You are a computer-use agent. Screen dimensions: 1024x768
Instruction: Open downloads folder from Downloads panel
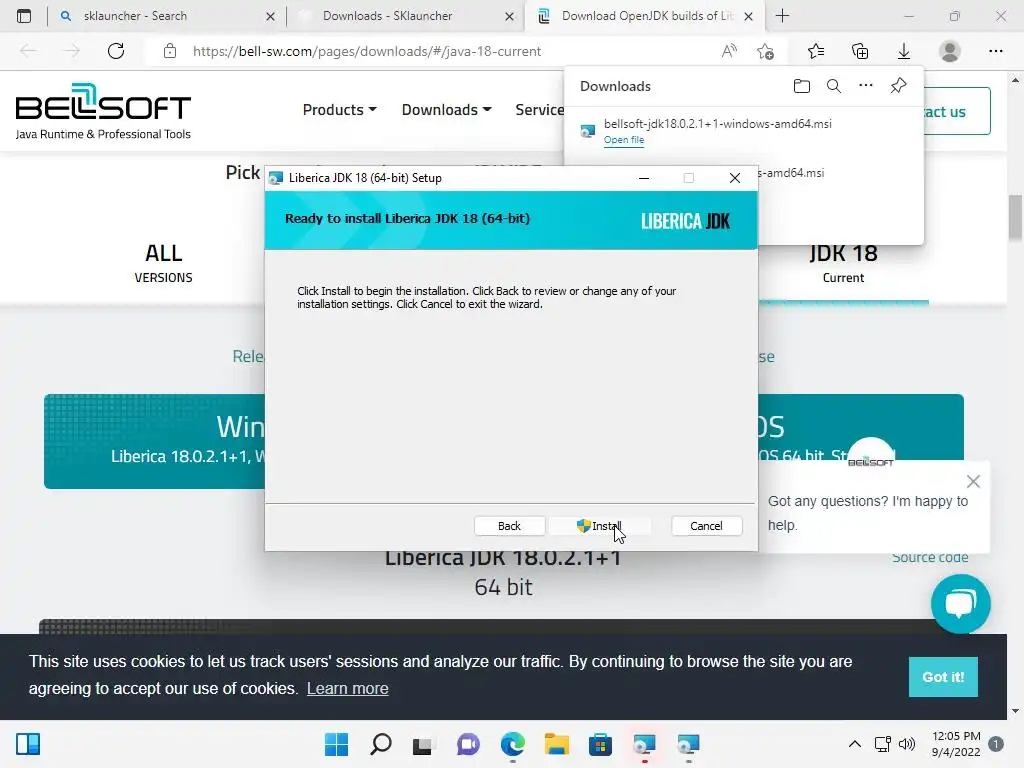pos(802,86)
